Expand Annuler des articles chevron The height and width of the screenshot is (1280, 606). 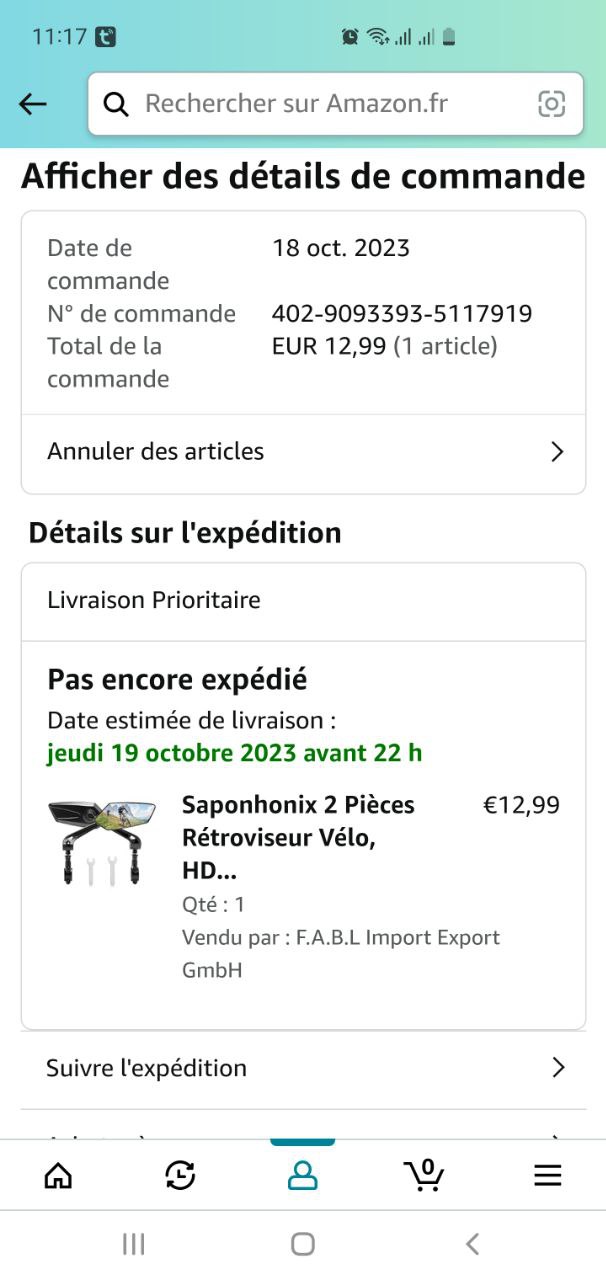point(558,452)
